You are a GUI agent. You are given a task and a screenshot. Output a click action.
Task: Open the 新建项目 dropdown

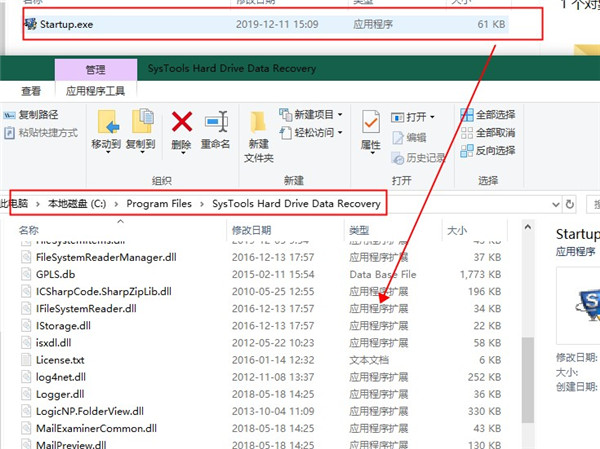click(x=311, y=114)
